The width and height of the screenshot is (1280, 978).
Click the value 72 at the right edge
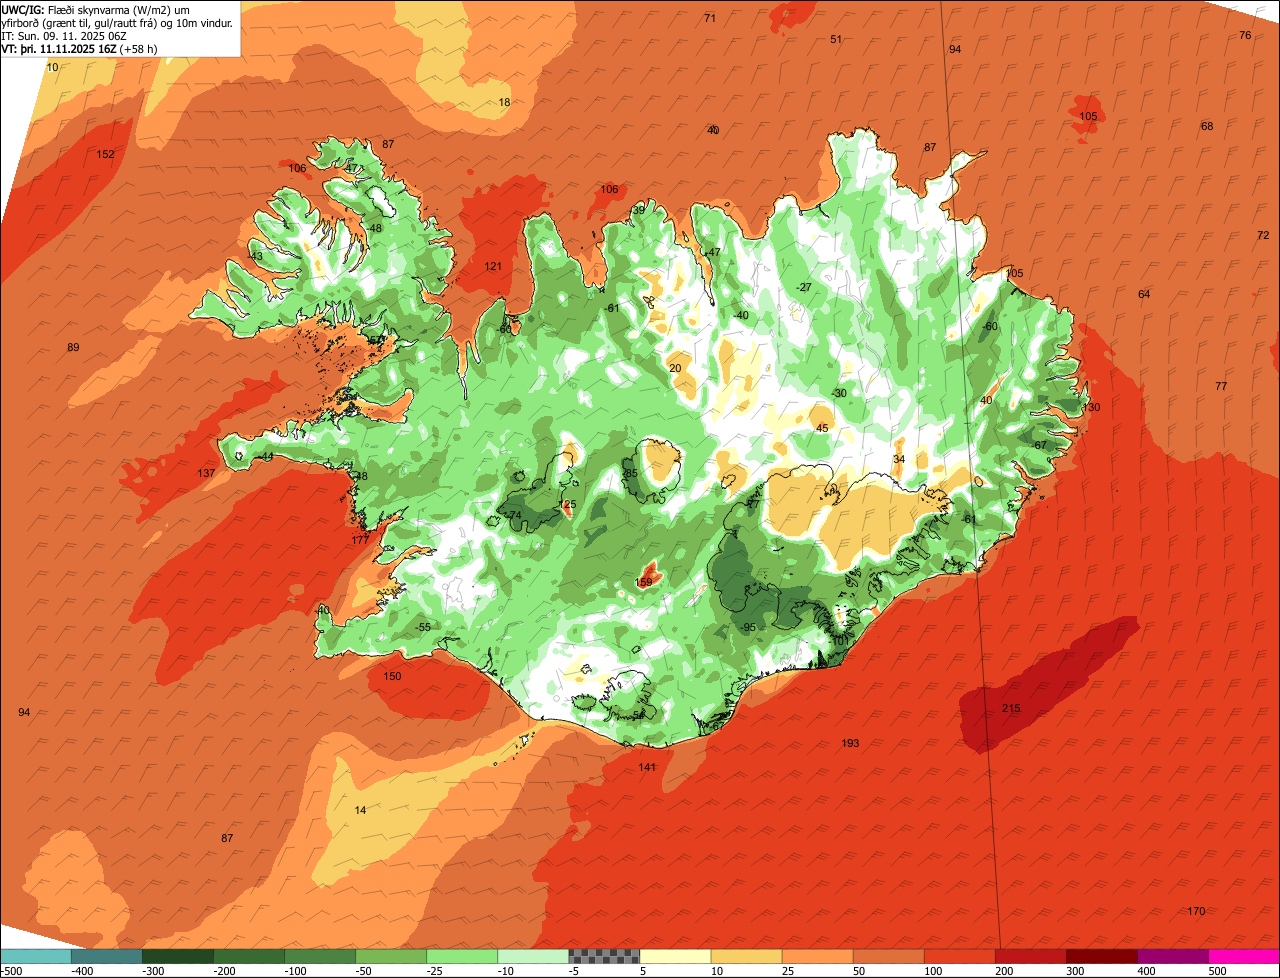pyautogui.click(x=1263, y=235)
